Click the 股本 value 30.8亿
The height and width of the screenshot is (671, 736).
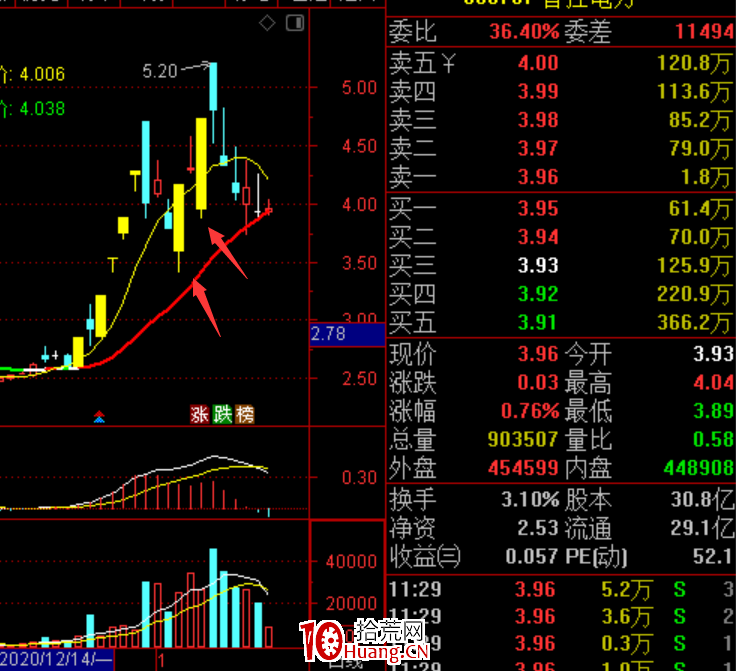point(702,500)
